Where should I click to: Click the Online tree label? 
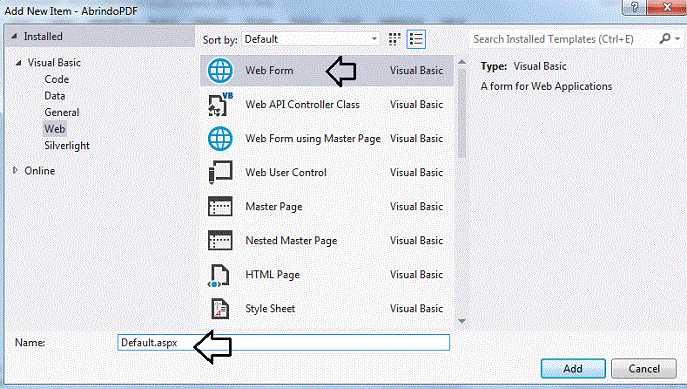click(39, 170)
